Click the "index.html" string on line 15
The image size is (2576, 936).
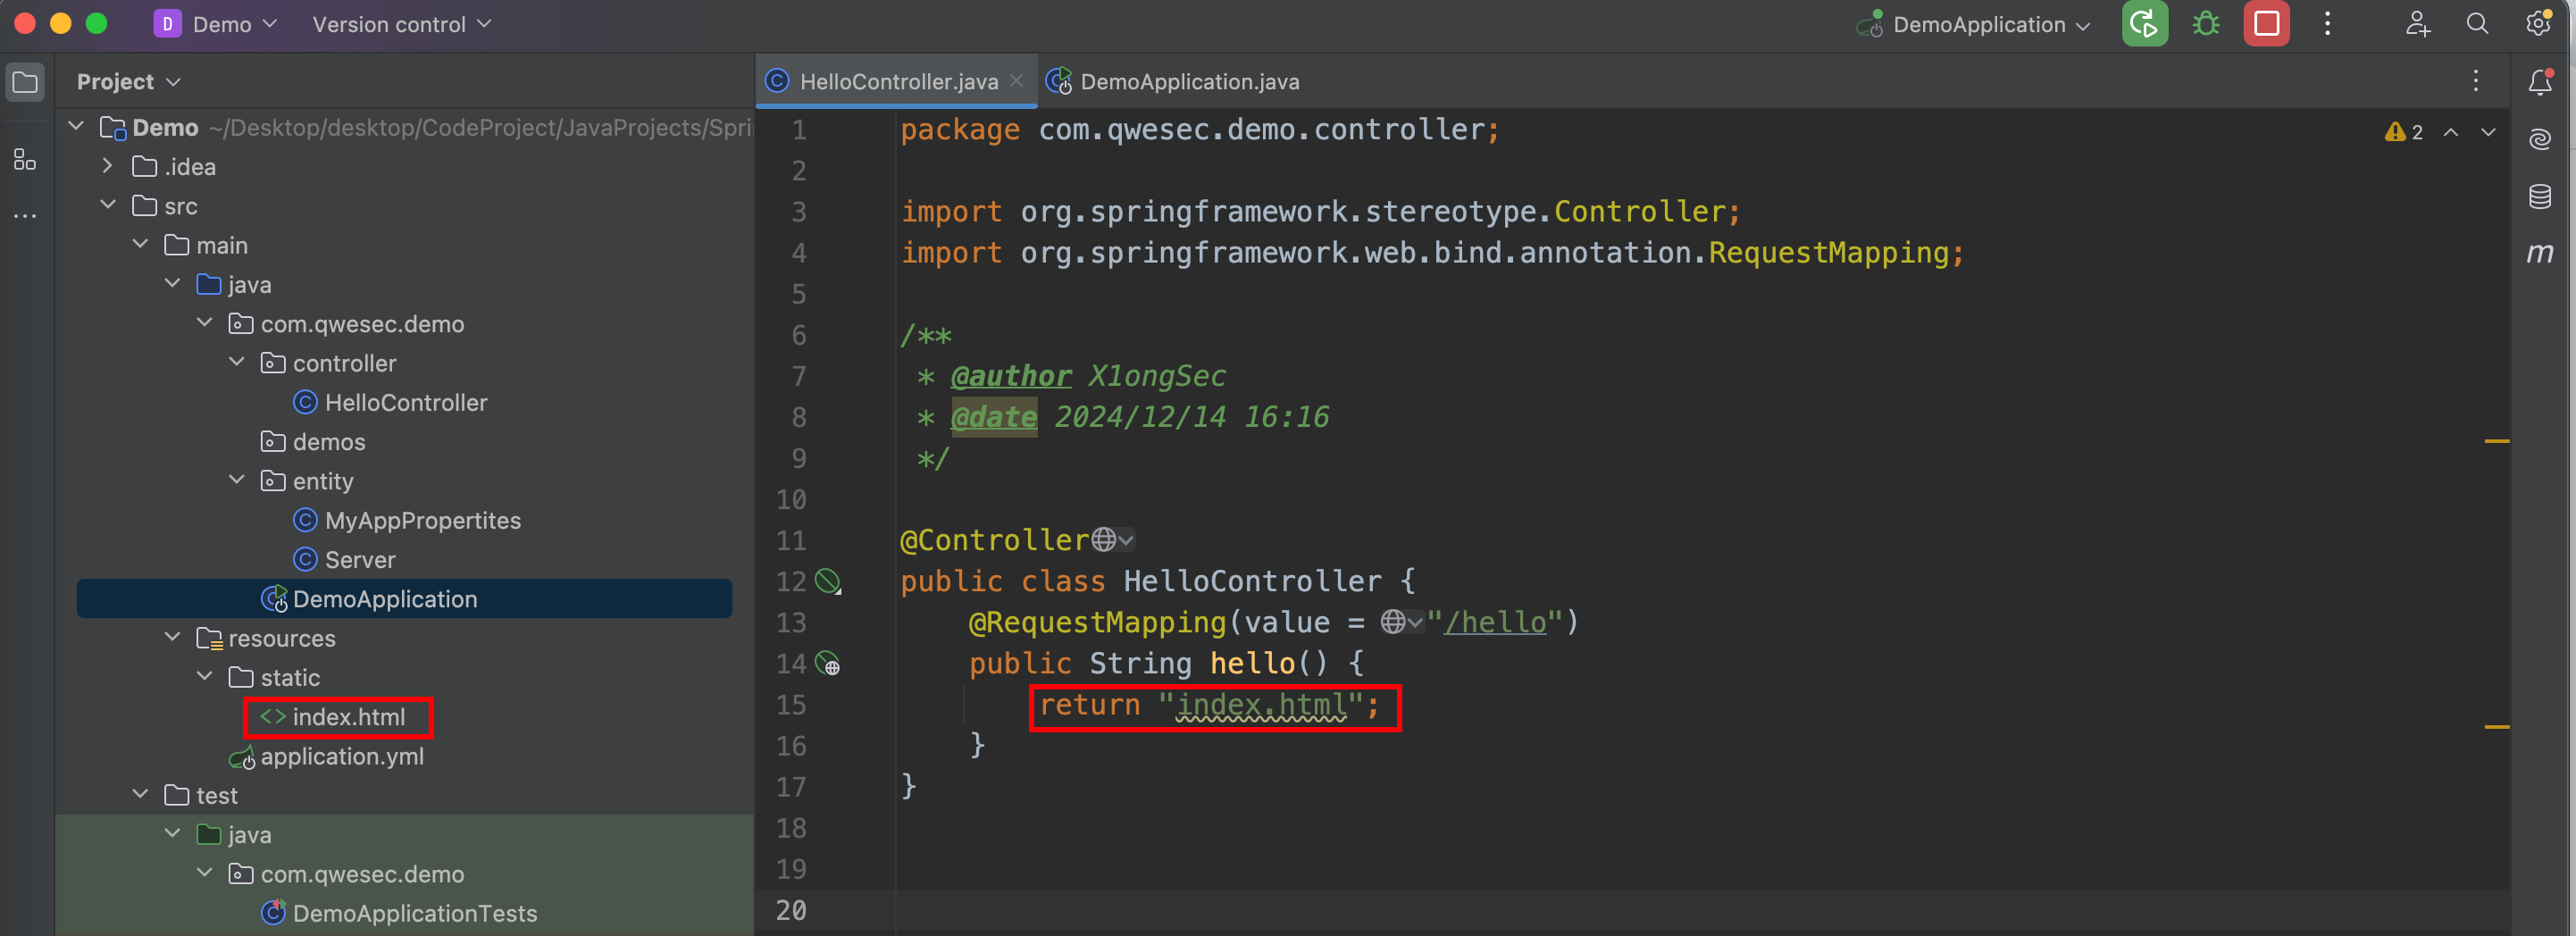click(1262, 705)
